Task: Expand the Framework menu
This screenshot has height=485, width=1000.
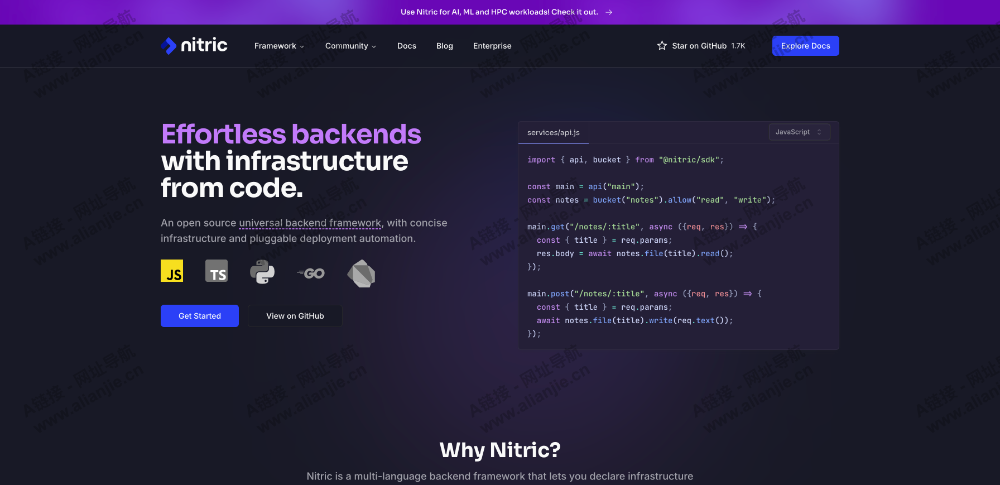Action: [279, 46]
